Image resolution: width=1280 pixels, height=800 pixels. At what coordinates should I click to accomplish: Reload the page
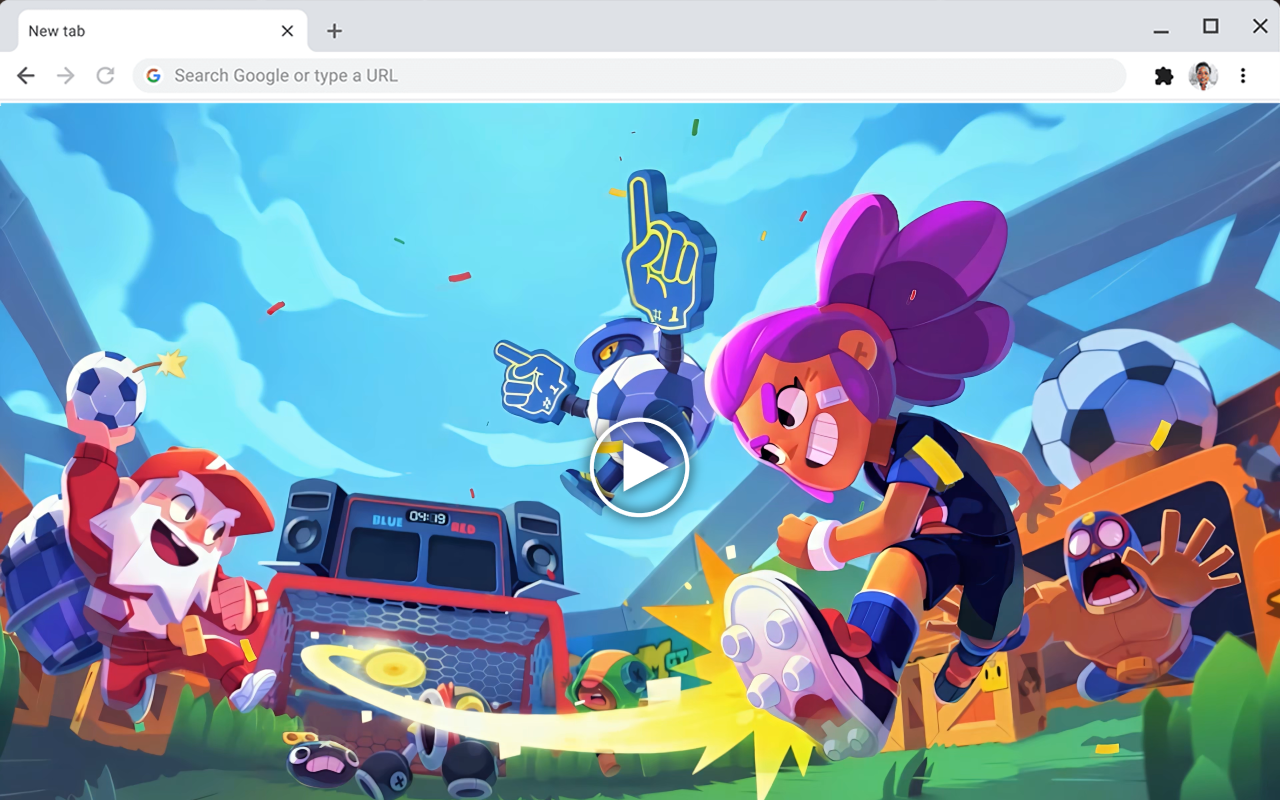(105, 76)
